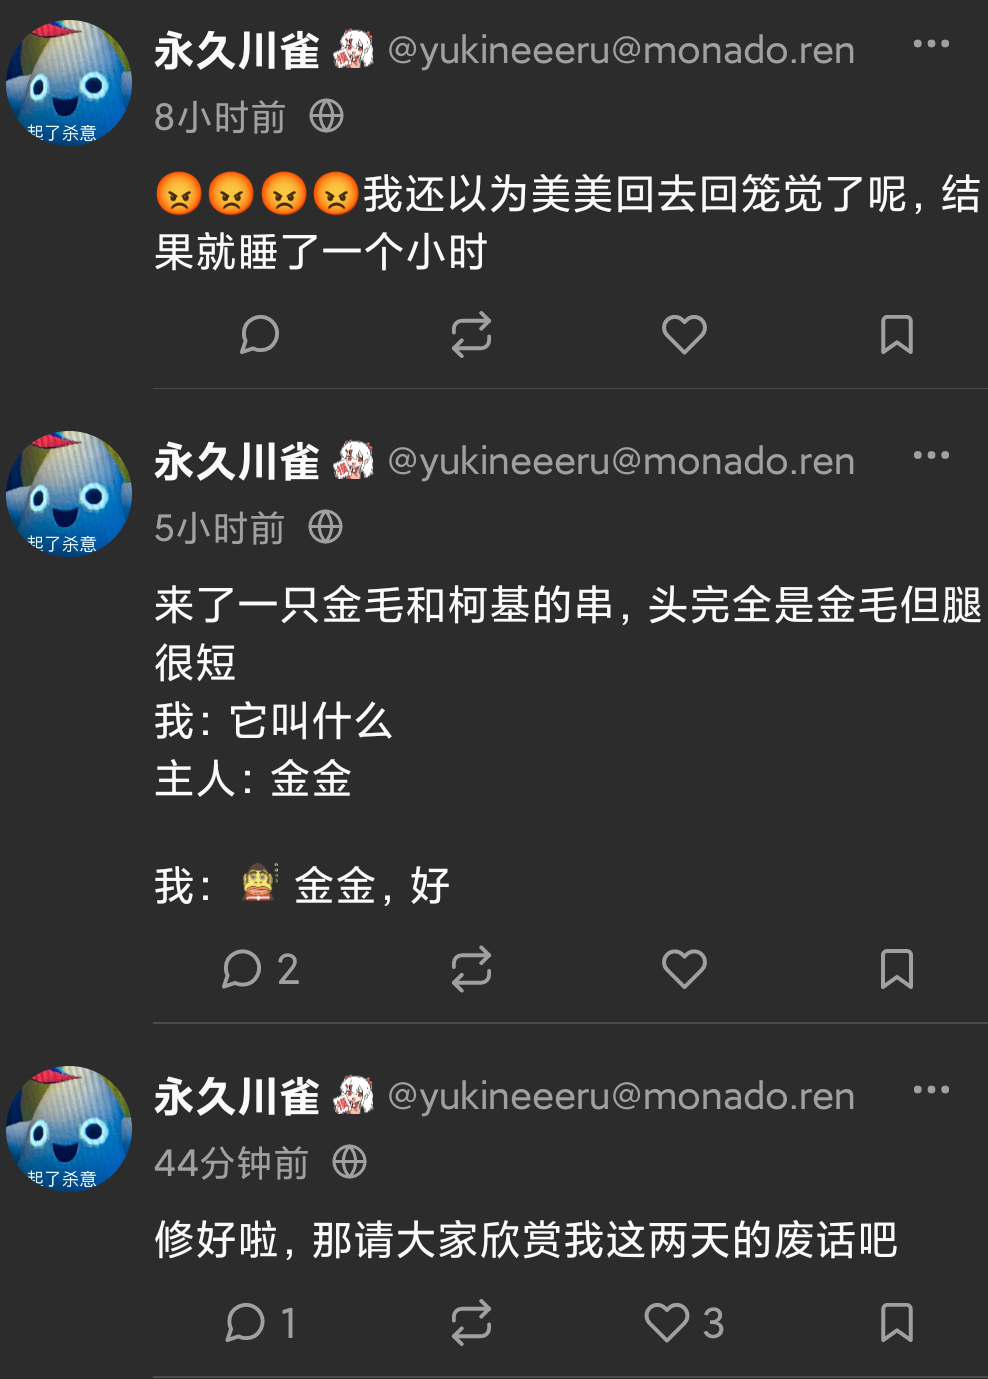Bookmark the 8小时前 post
This screenshot has height=1379, width=988.
tap(897, 335)
